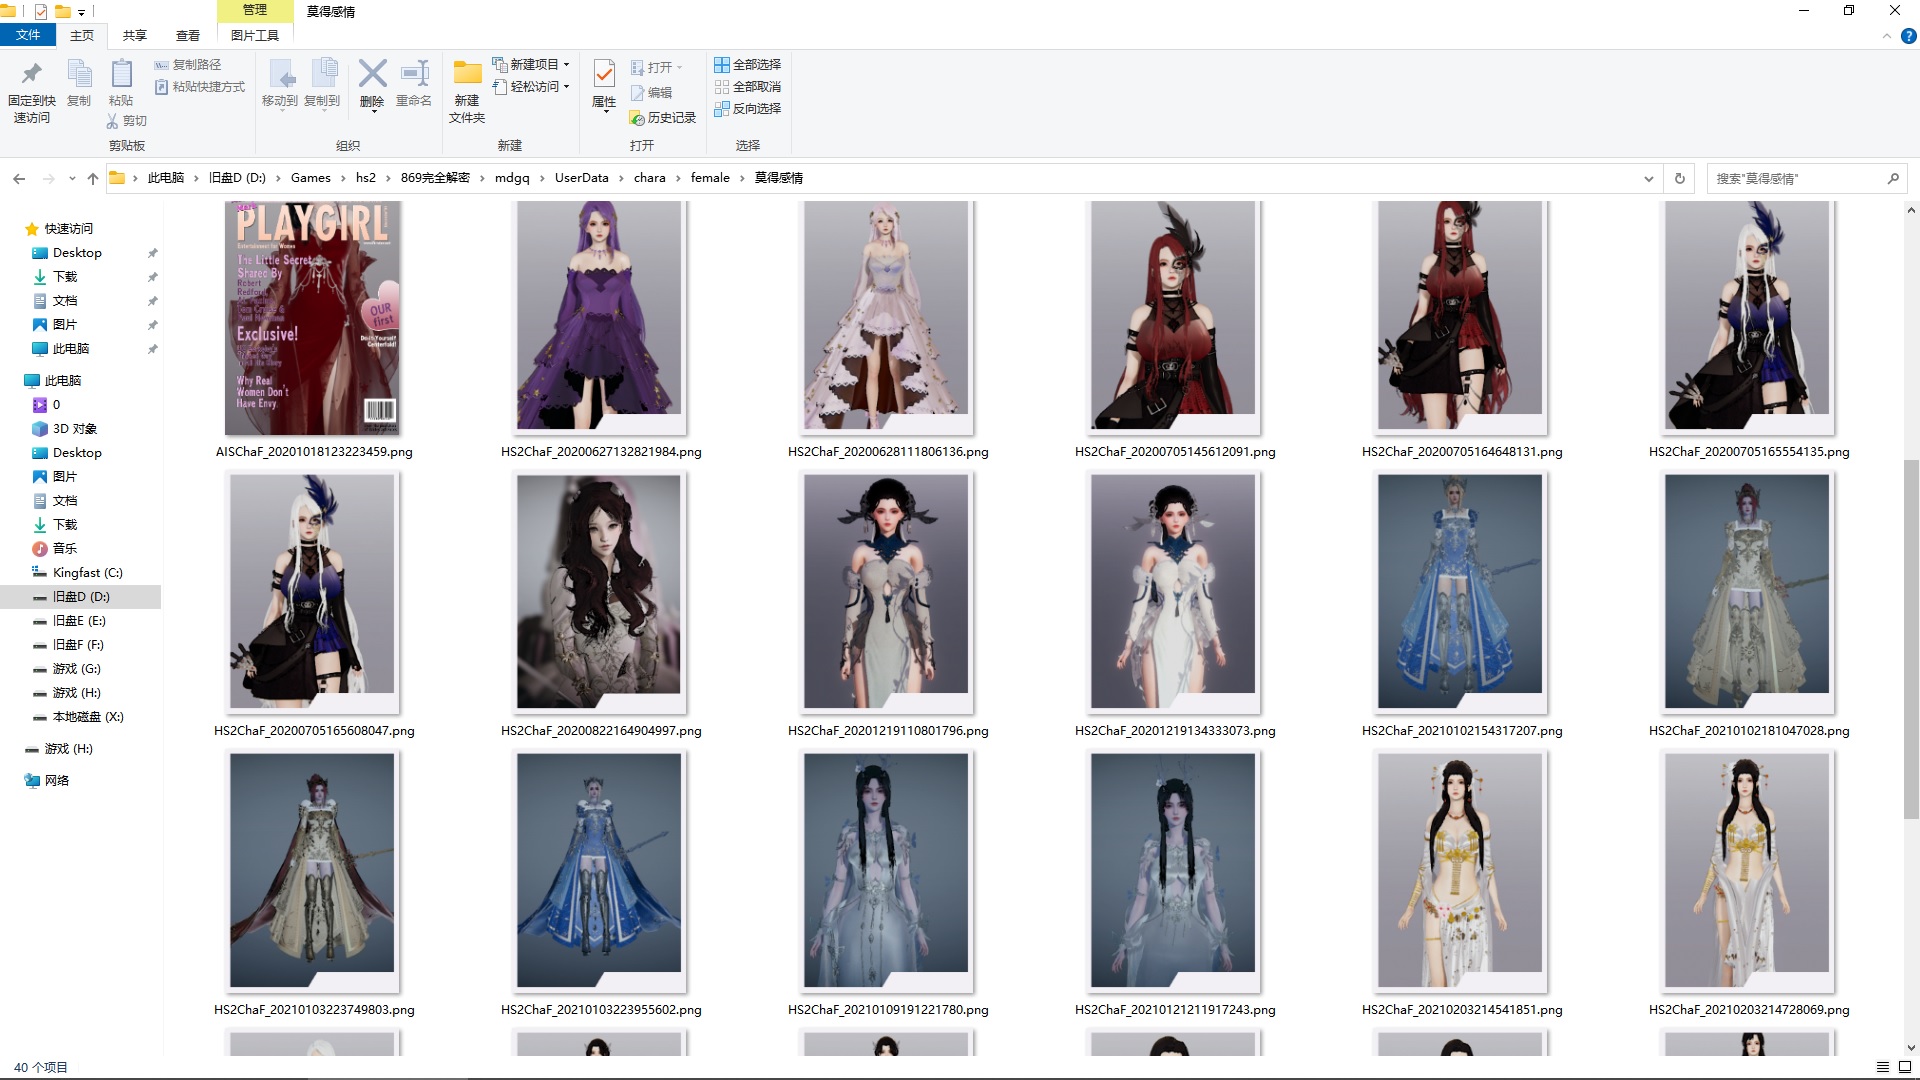This screenshot has width=1920, height=1080.
Task: Expand address bar history dropdown
Action: pos(1648,178)
